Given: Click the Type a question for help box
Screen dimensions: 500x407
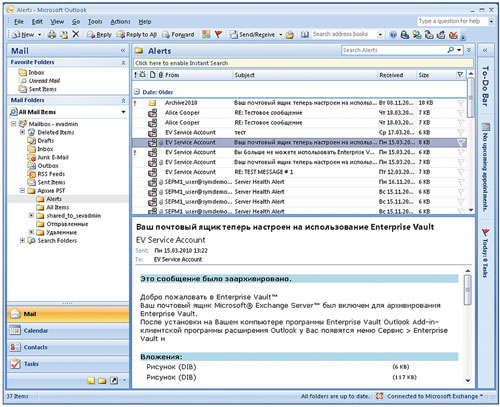Looking at the screenshot, I should (x=452, y=21).
